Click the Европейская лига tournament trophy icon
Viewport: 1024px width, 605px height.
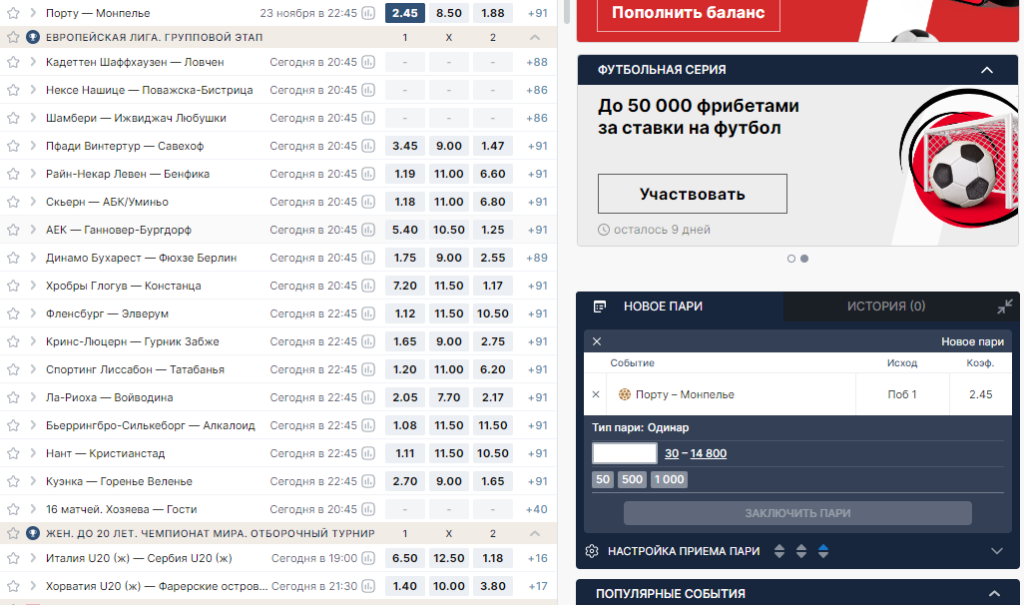coord(33,37)
